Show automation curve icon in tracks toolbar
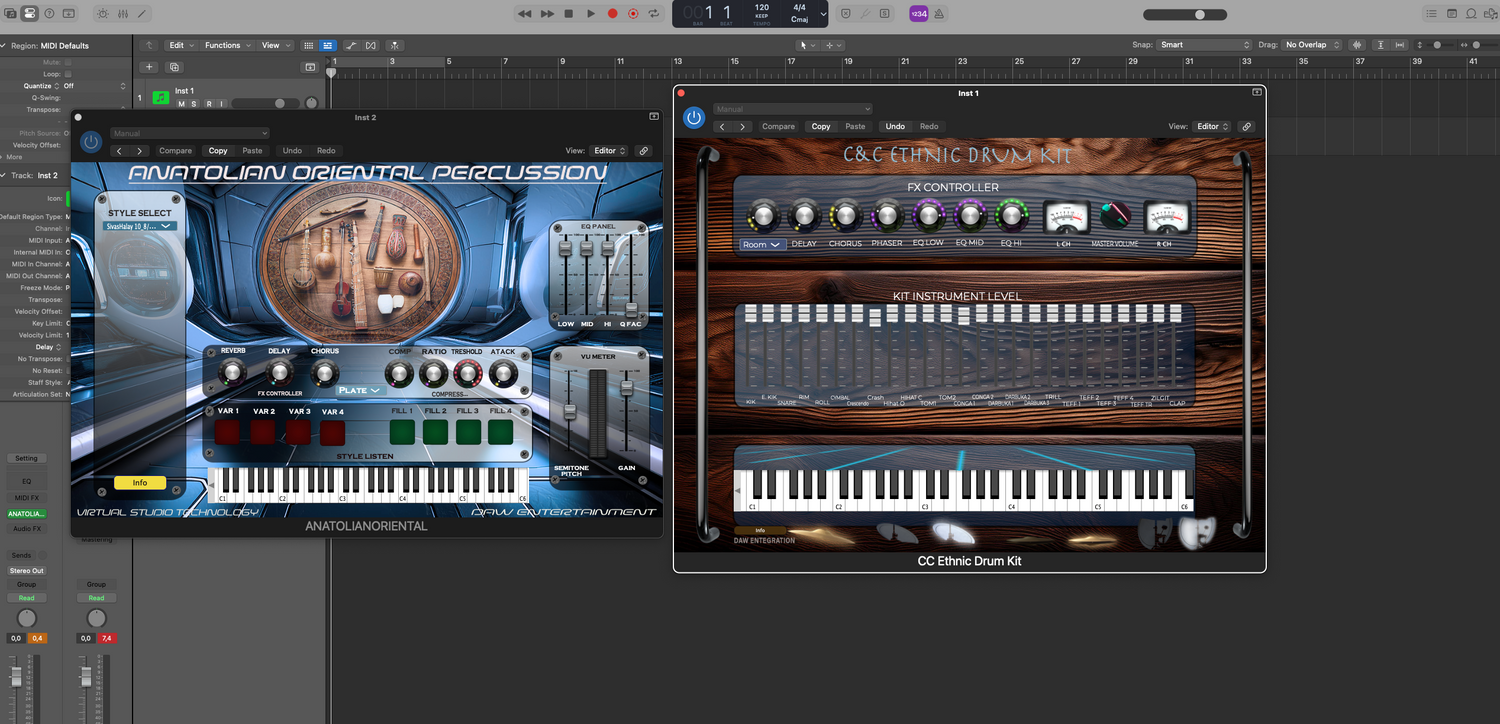Screen dimensions: 1500x724 352,45
